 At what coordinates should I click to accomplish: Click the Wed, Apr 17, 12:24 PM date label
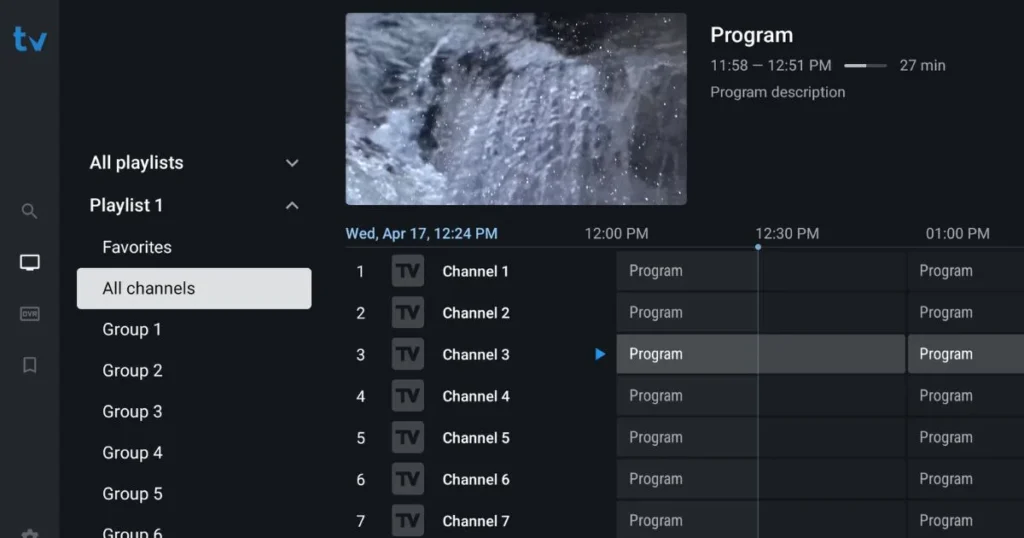click(x=421, y=234)
